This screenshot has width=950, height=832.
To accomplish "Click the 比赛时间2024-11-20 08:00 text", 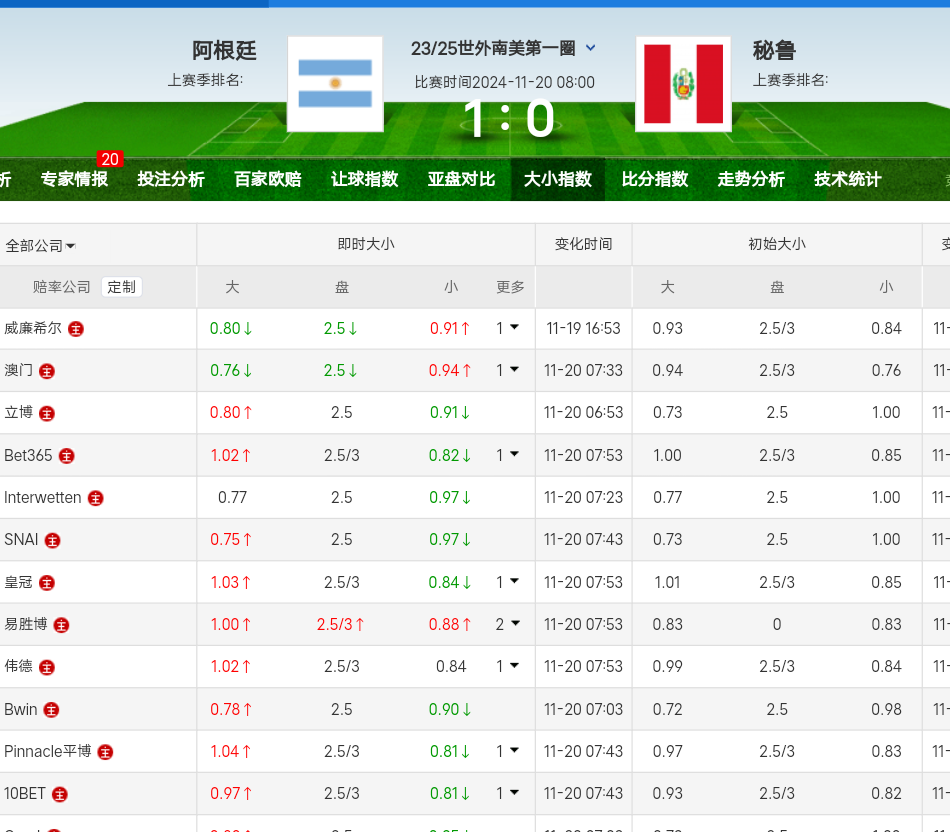I will (x=505, y=82).
